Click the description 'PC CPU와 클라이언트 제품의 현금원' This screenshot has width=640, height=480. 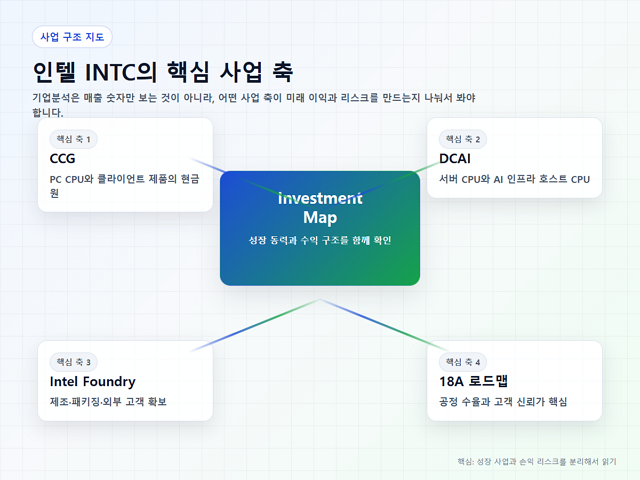click(124, 186)
